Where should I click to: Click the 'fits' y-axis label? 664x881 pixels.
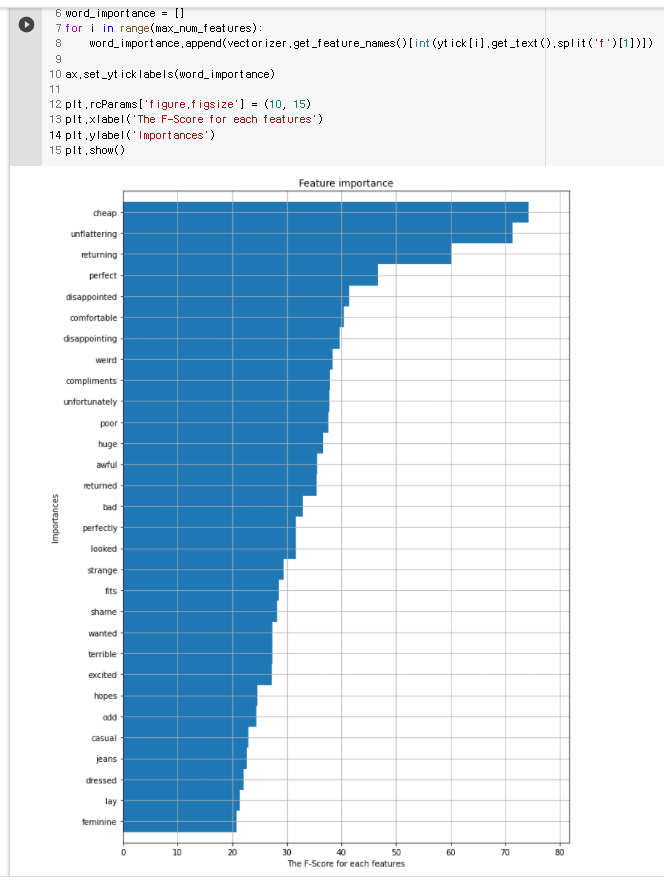111,591
